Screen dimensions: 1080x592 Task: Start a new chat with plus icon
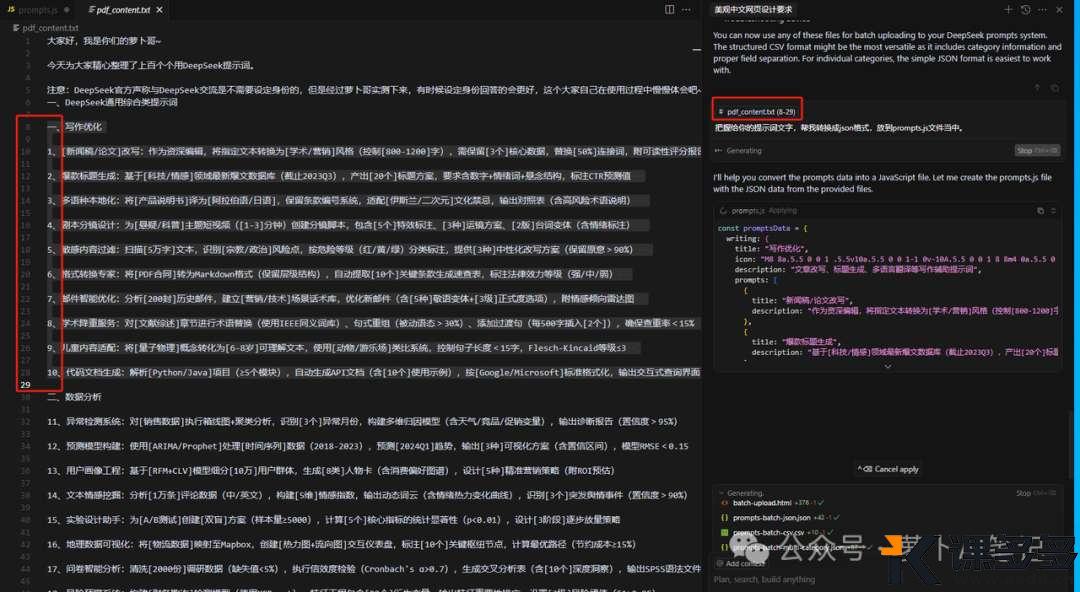click(x=1008, y=10)
